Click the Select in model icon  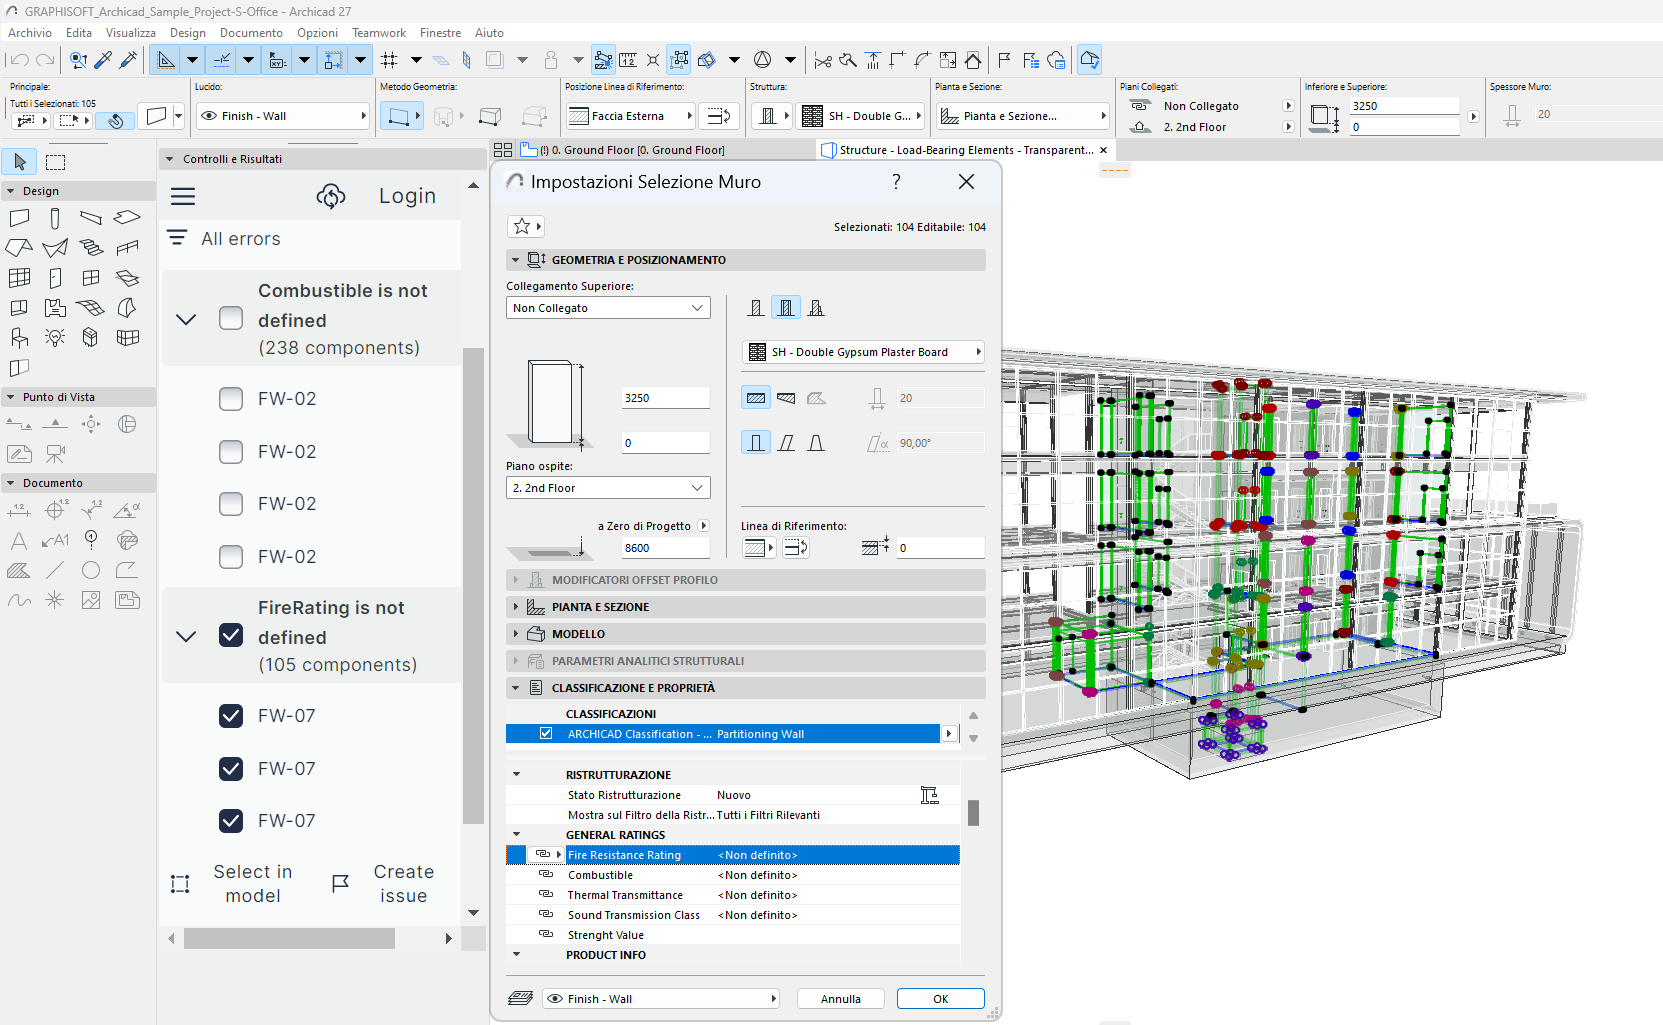pyautogui.click(x=180, y=884)
